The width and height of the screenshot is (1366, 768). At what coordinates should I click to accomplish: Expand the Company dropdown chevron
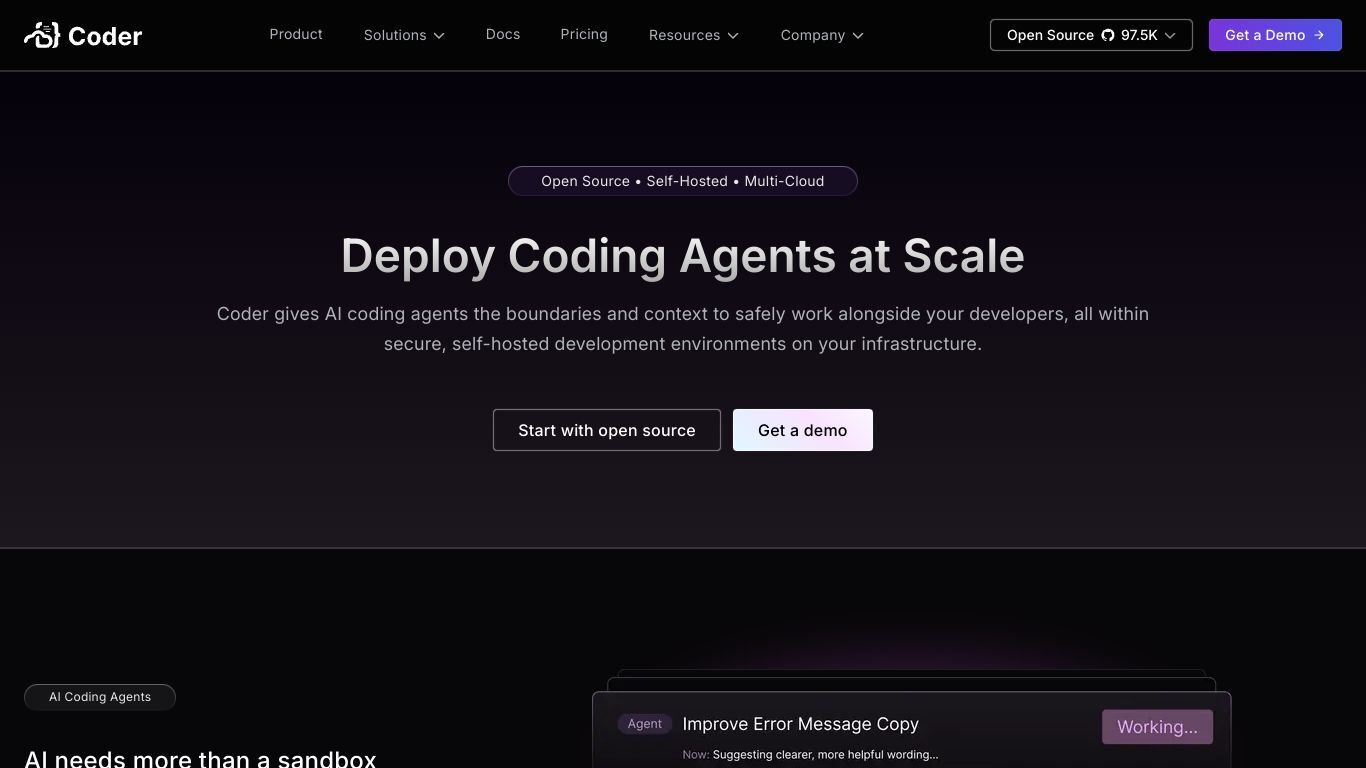click(x=857, y=35)
